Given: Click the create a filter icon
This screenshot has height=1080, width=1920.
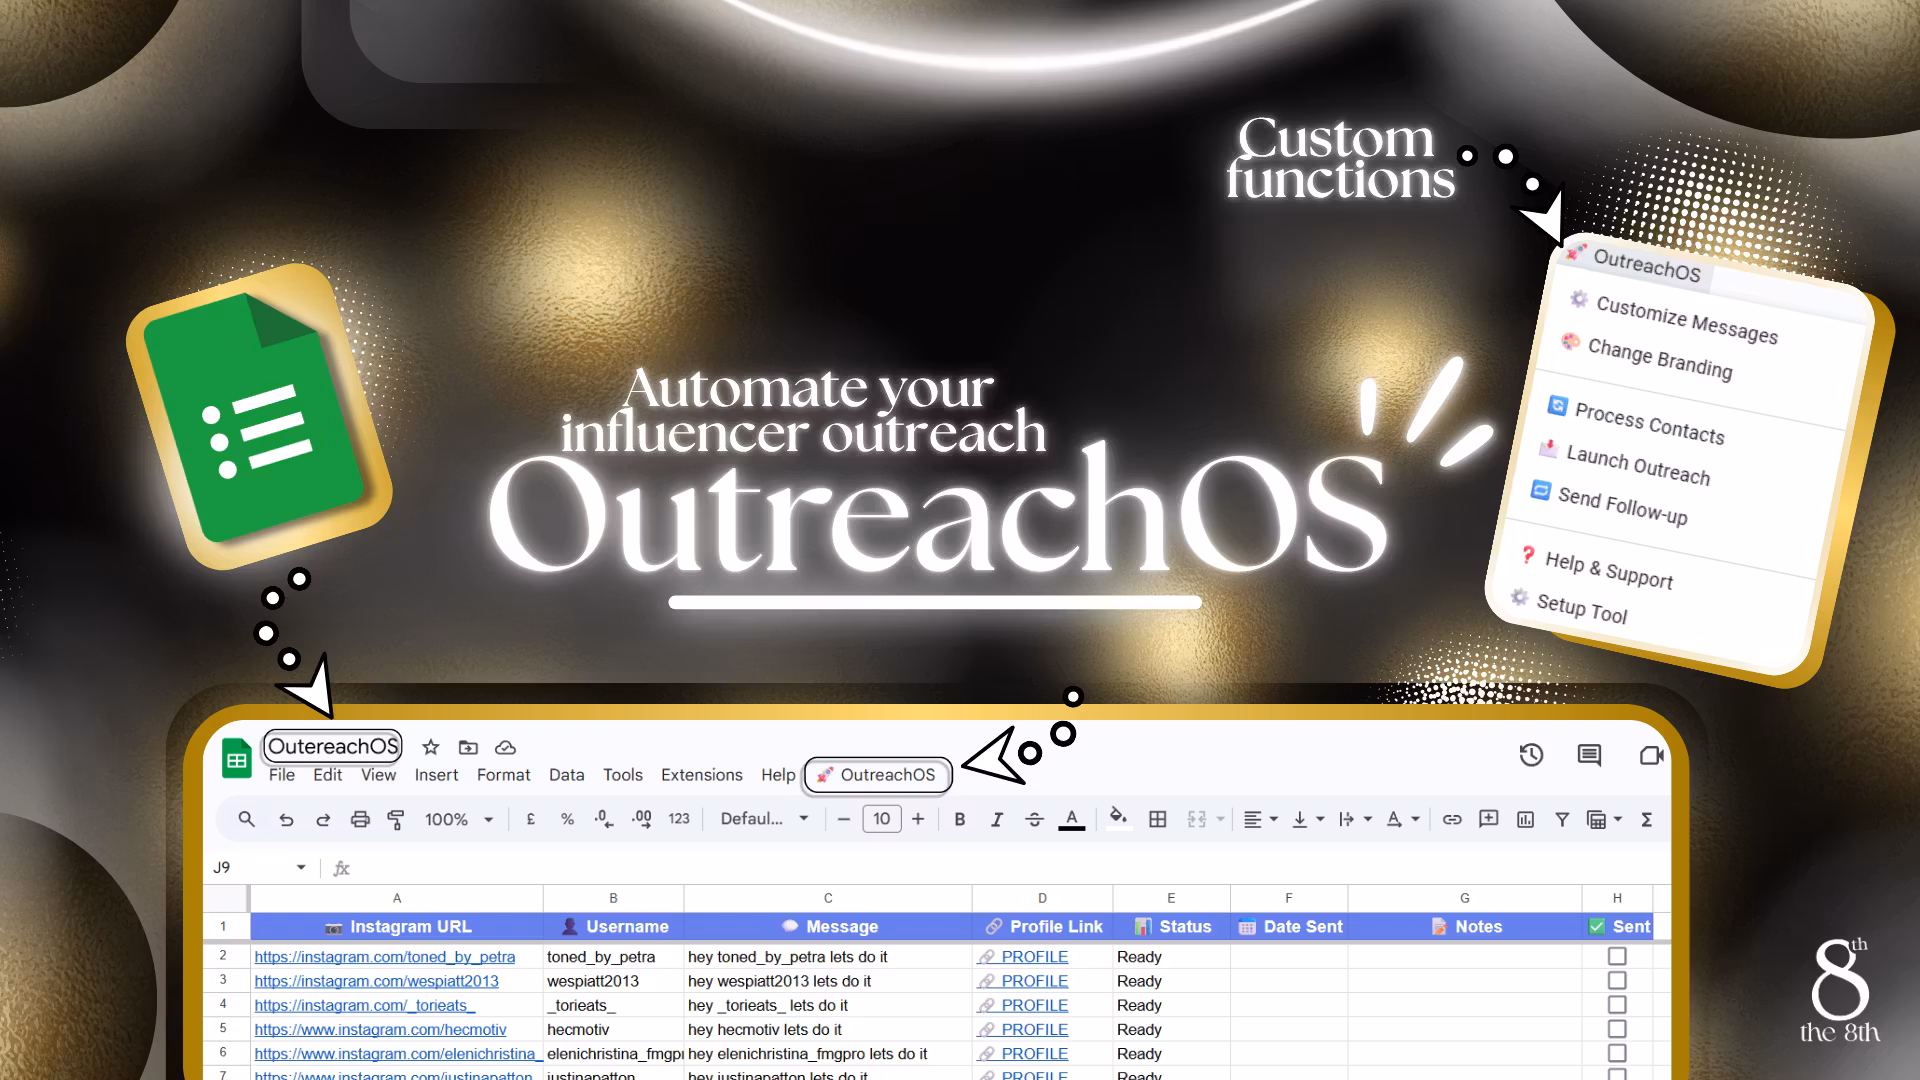Looking at the screenshot, I should pyautogui.click(x=1561, y=820).
